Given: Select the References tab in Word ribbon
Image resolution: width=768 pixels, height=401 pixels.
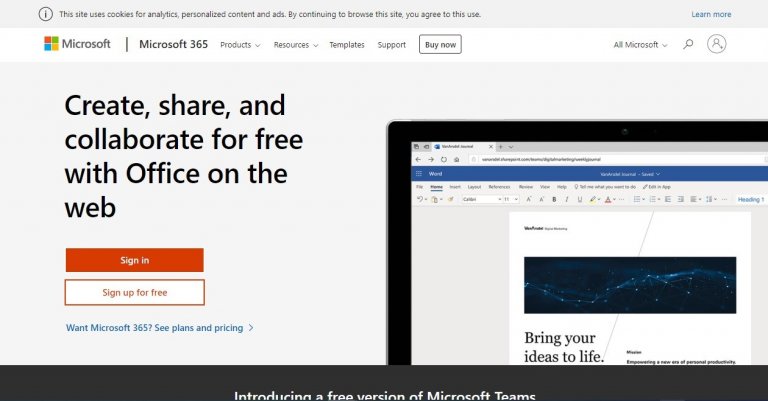Looking at the screenshot, I should click(499, 187).
